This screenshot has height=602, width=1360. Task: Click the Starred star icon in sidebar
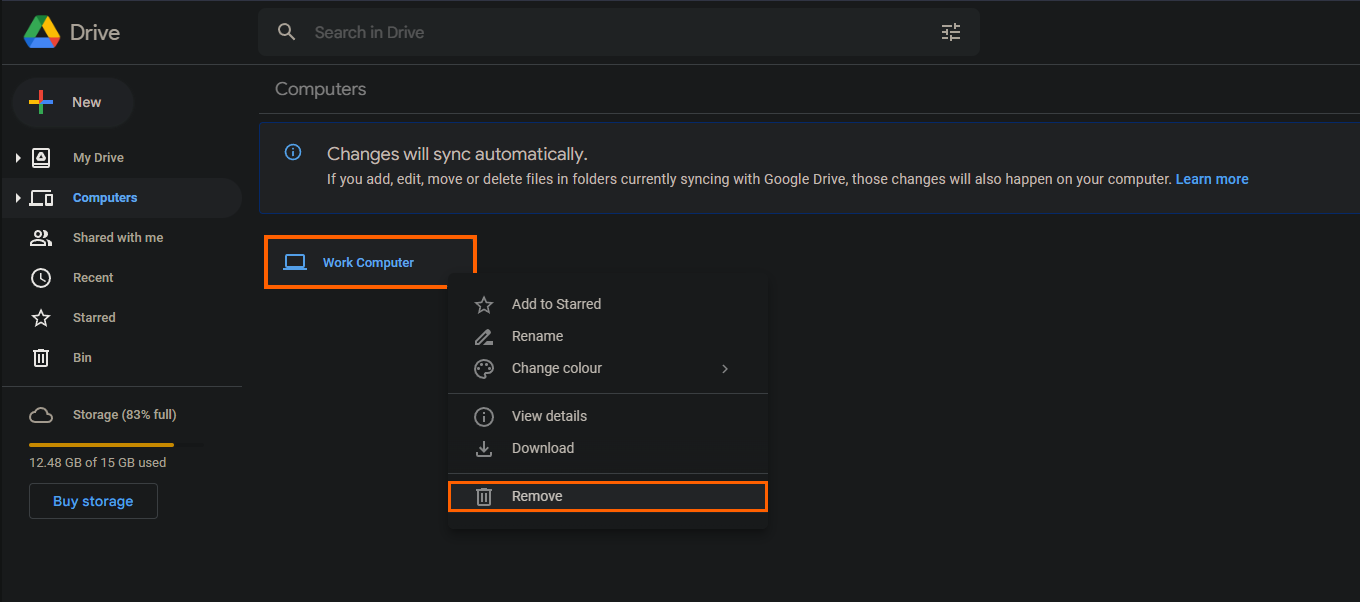tap(41, 318)
